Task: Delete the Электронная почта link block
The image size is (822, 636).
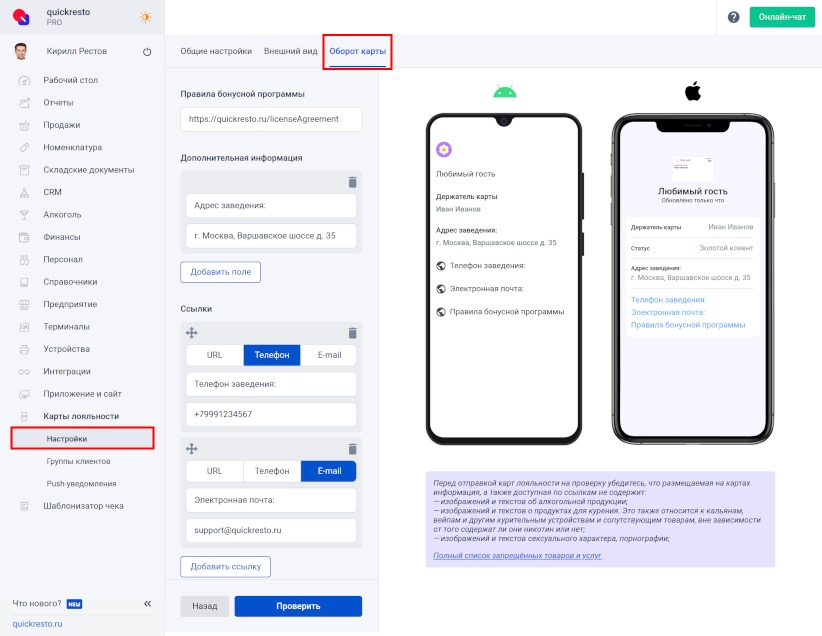Action: [x=353, y=449]
